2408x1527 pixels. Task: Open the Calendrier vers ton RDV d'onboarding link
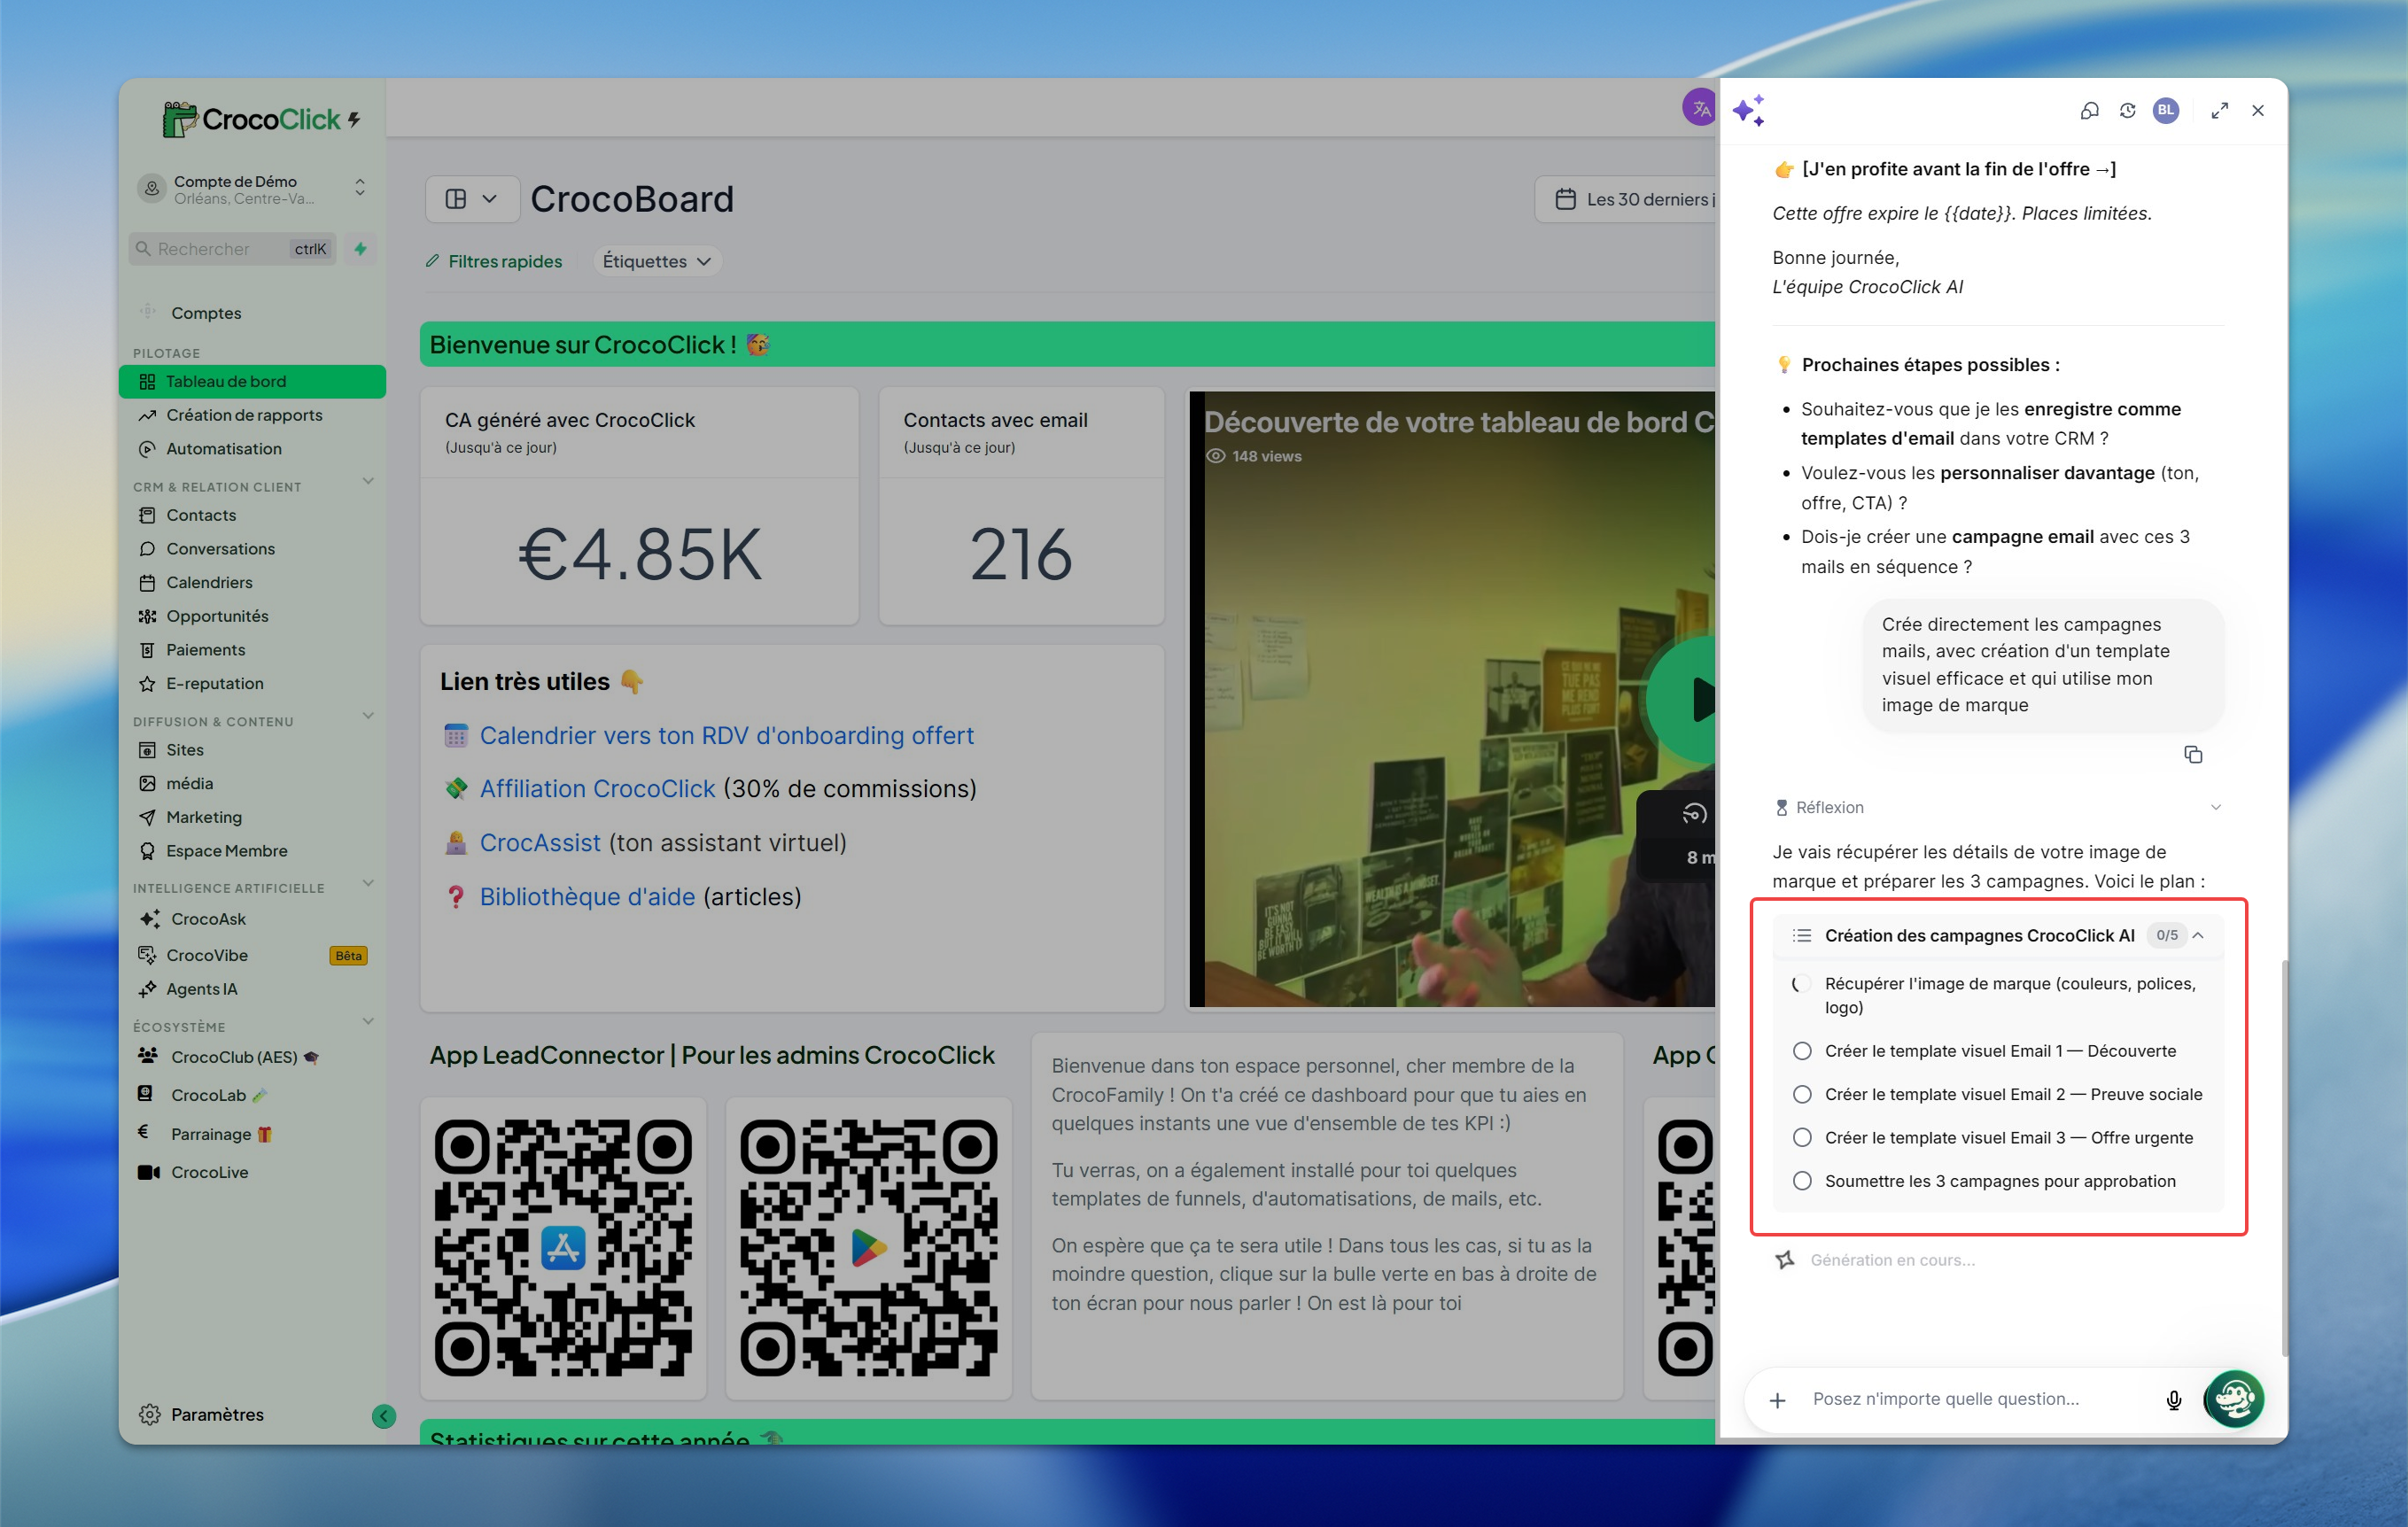726,736
